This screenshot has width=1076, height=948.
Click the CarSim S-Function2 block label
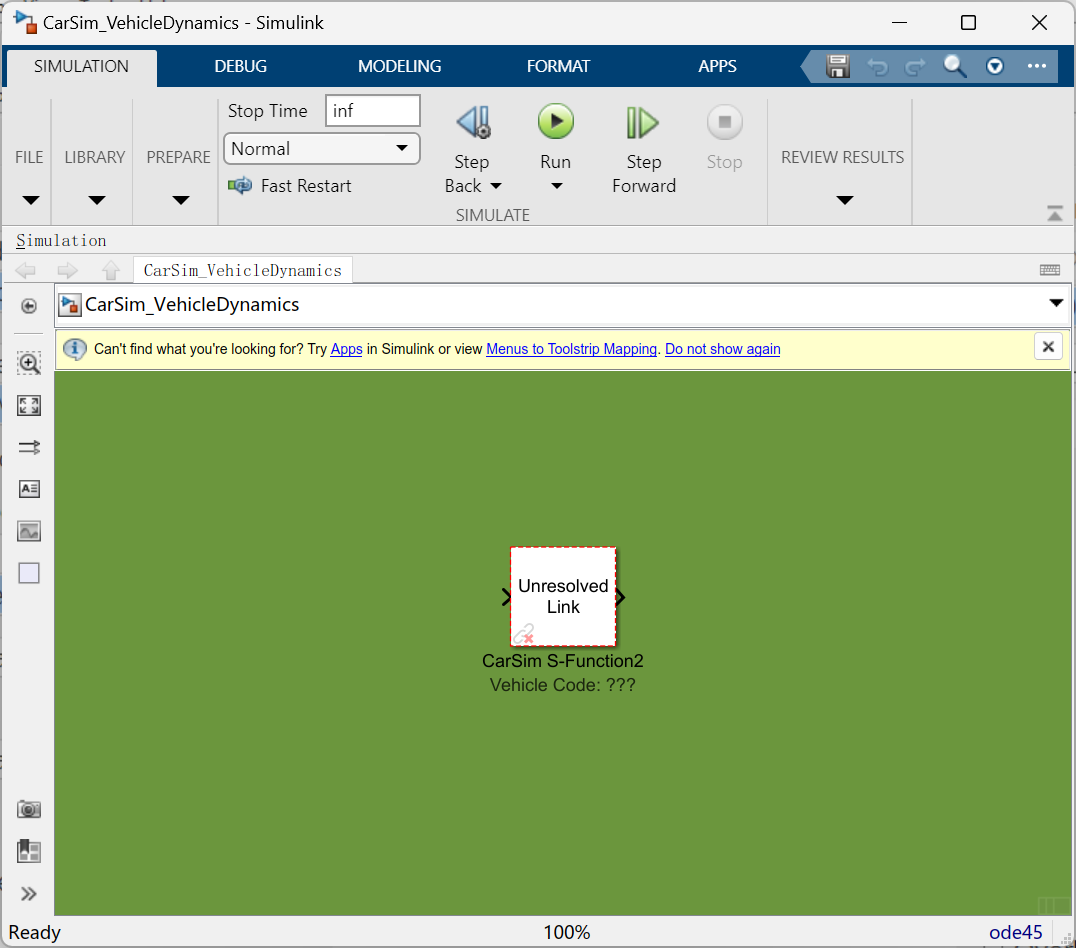563,661
